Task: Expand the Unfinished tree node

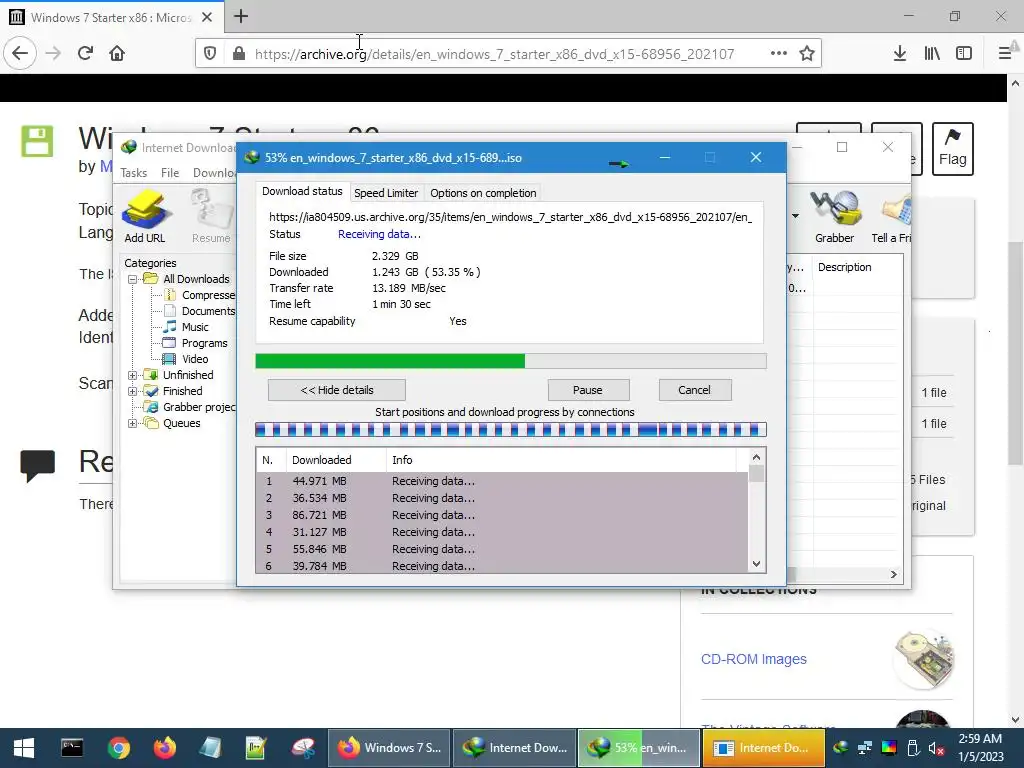Action: (133, 376)
